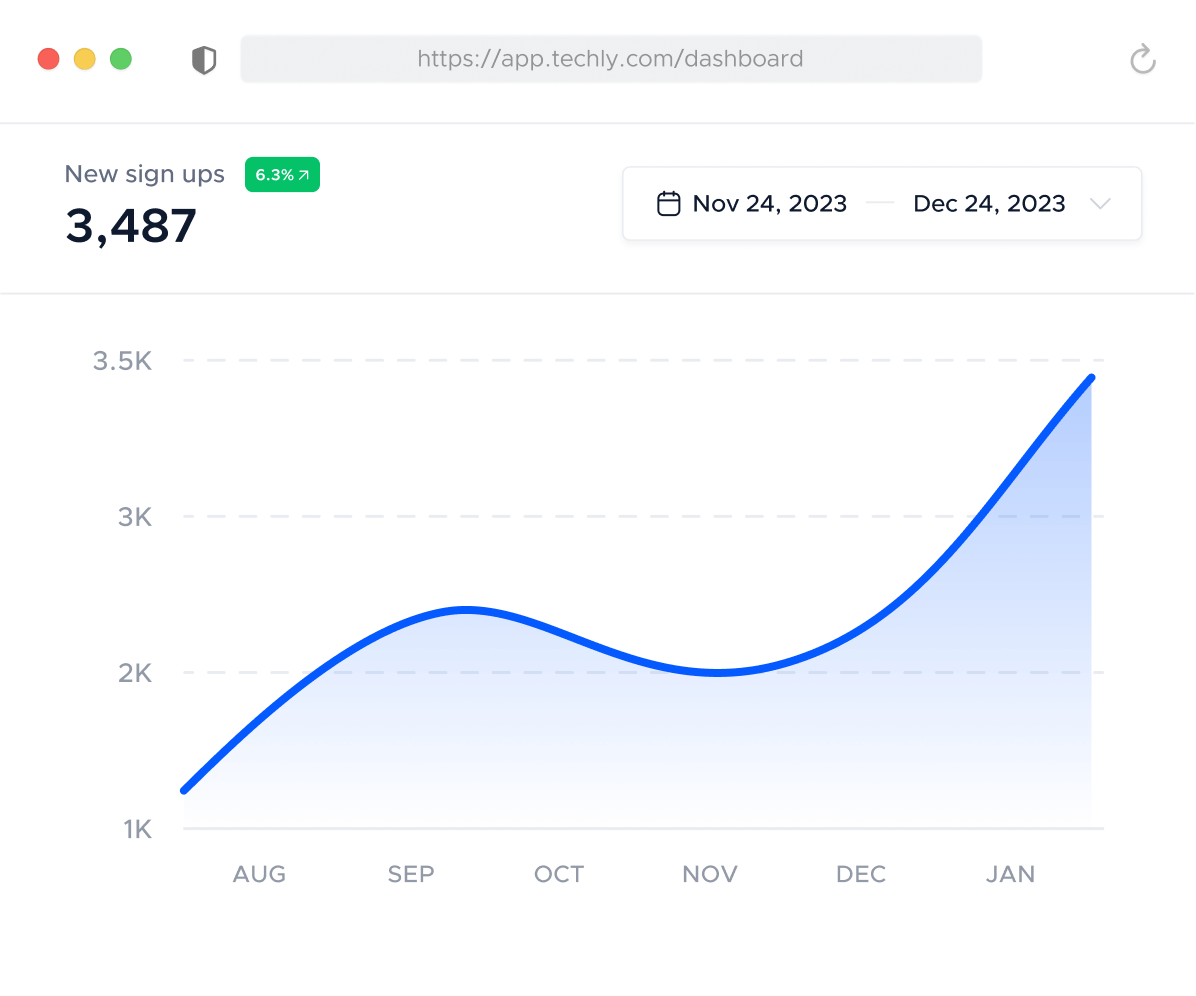
Task: Click the JAN month label
Action: (1010, 874)
